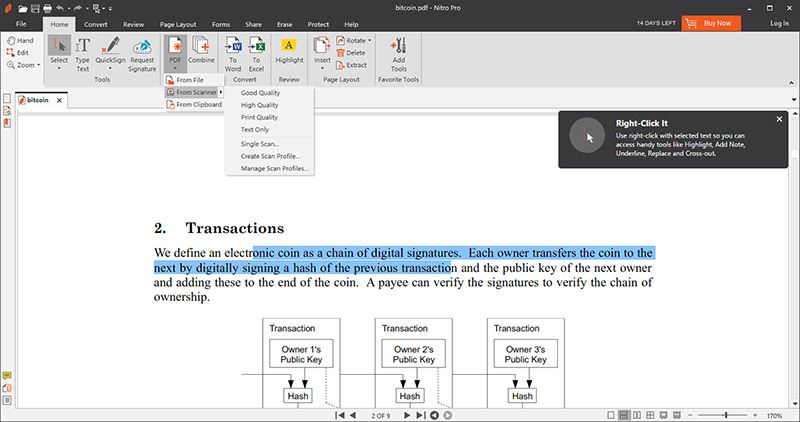Choose High Quality from scanner submenu
Screen dimensions: 800x422
pos(260,105)
